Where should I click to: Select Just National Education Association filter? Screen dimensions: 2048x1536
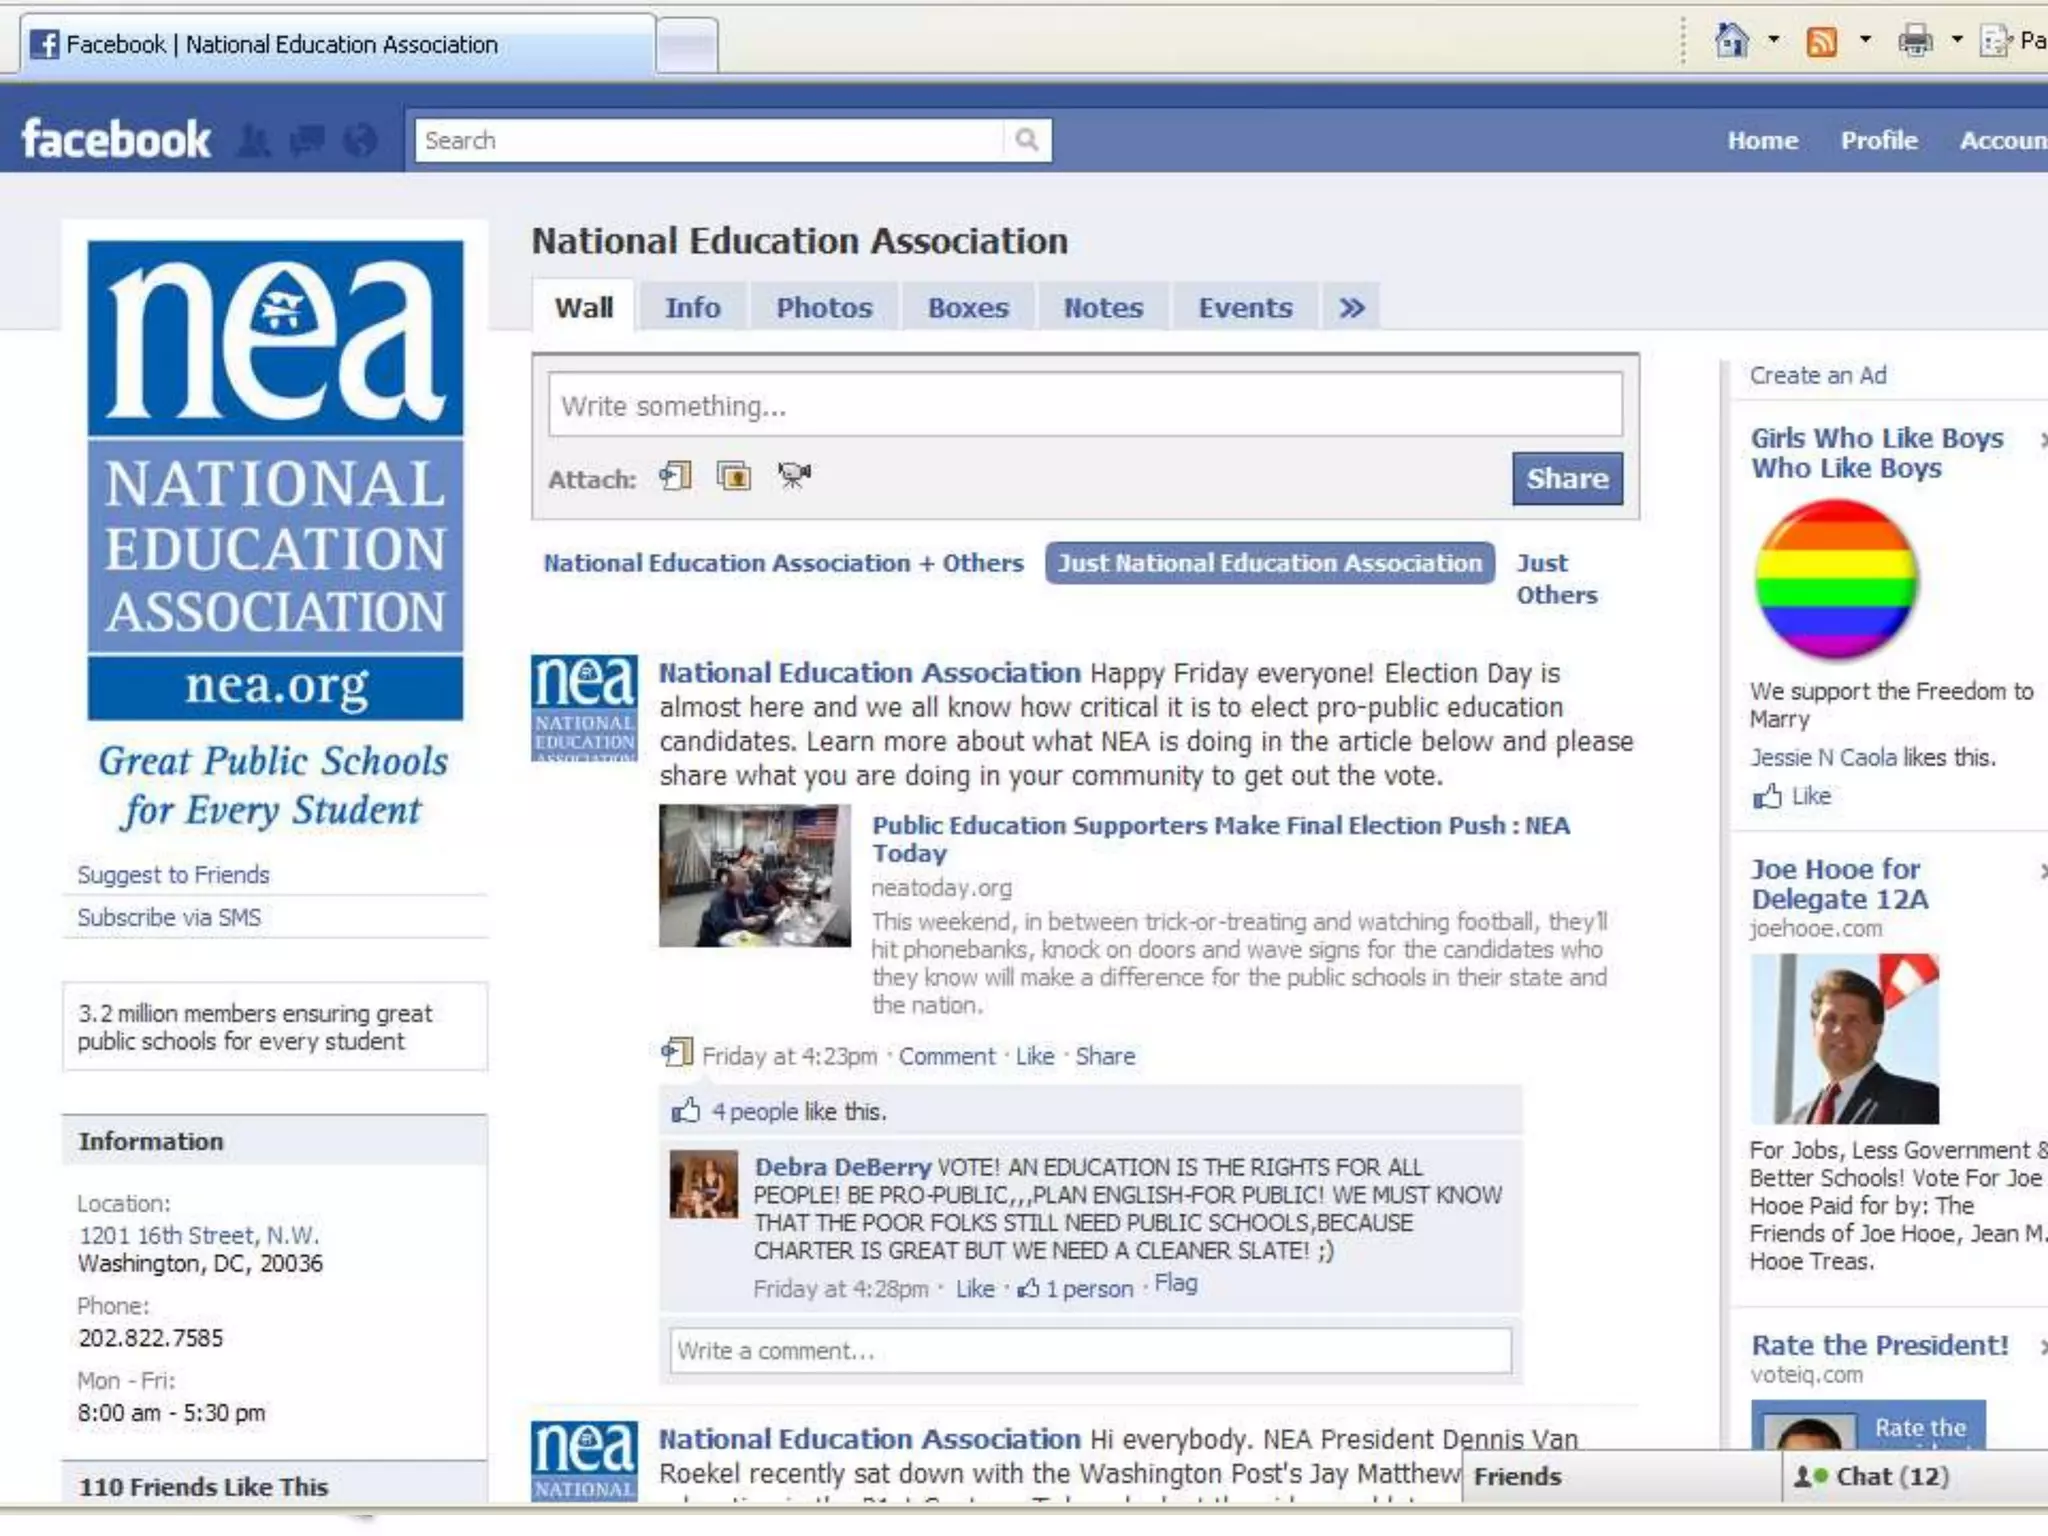click(1270, 563)
